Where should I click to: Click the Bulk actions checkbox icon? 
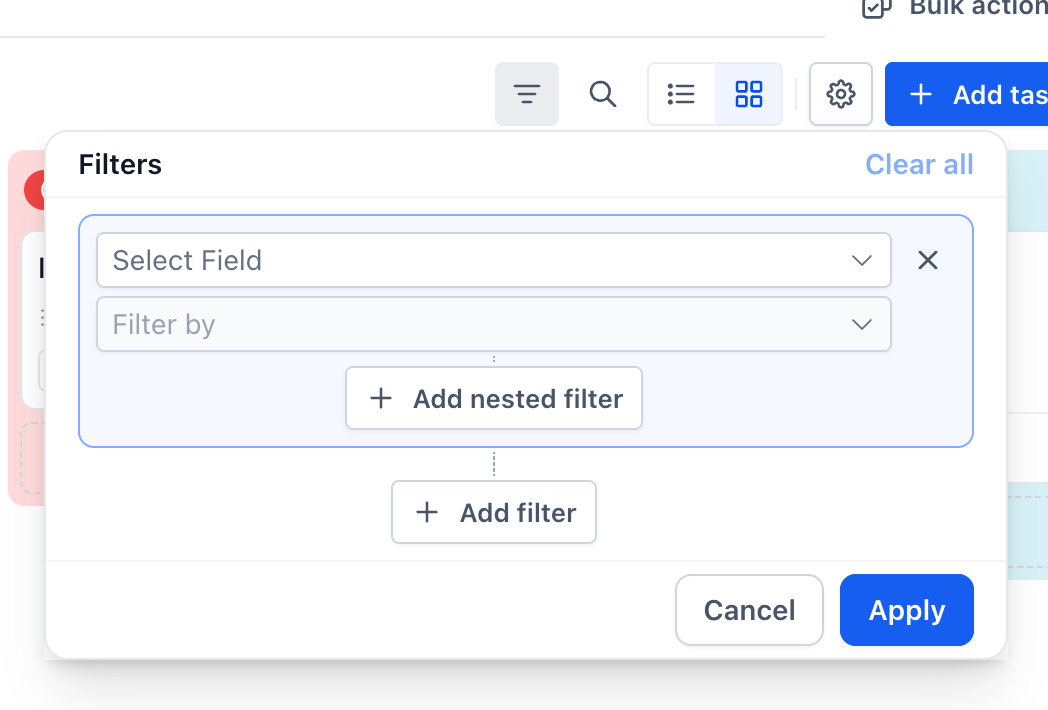(876, 8)
